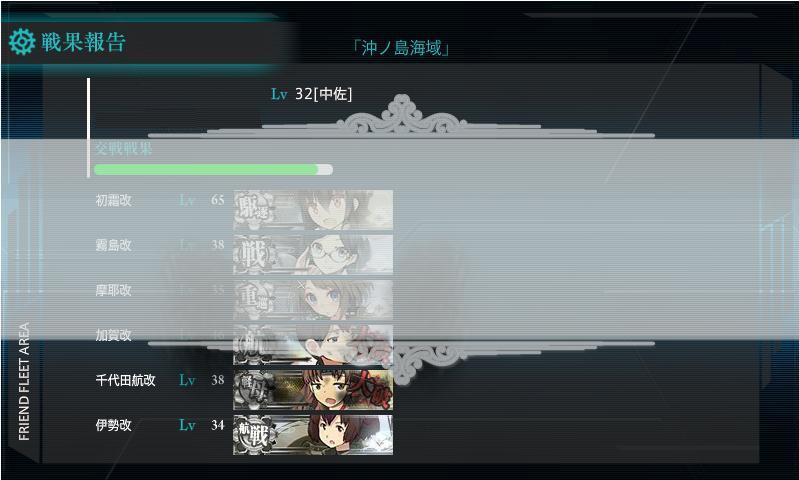Click the Lv 32[中佐] rank label
Viewport: 799px width, 480px height.
tap(311, 94)
